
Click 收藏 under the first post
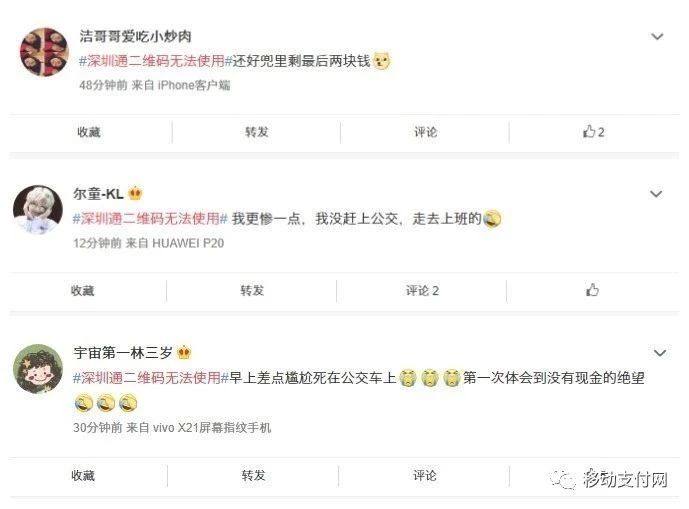tap(89, 132)
